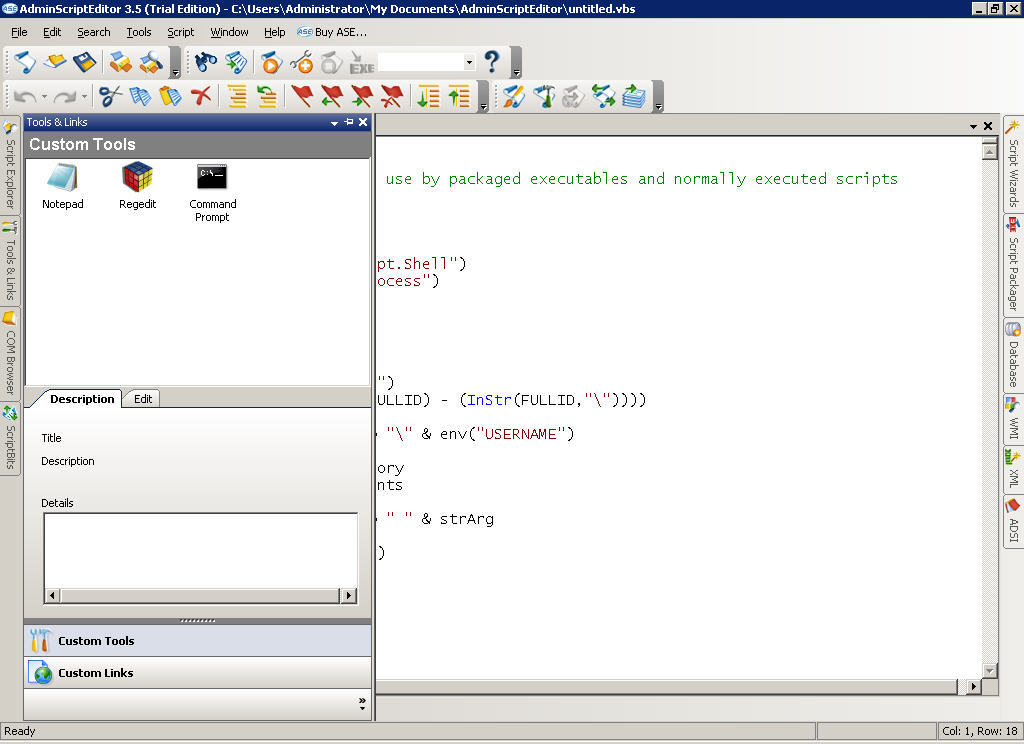1024x744 pixels.
Task: Open the Script menu
Action: pyautogui.click(x=180, y=32)
